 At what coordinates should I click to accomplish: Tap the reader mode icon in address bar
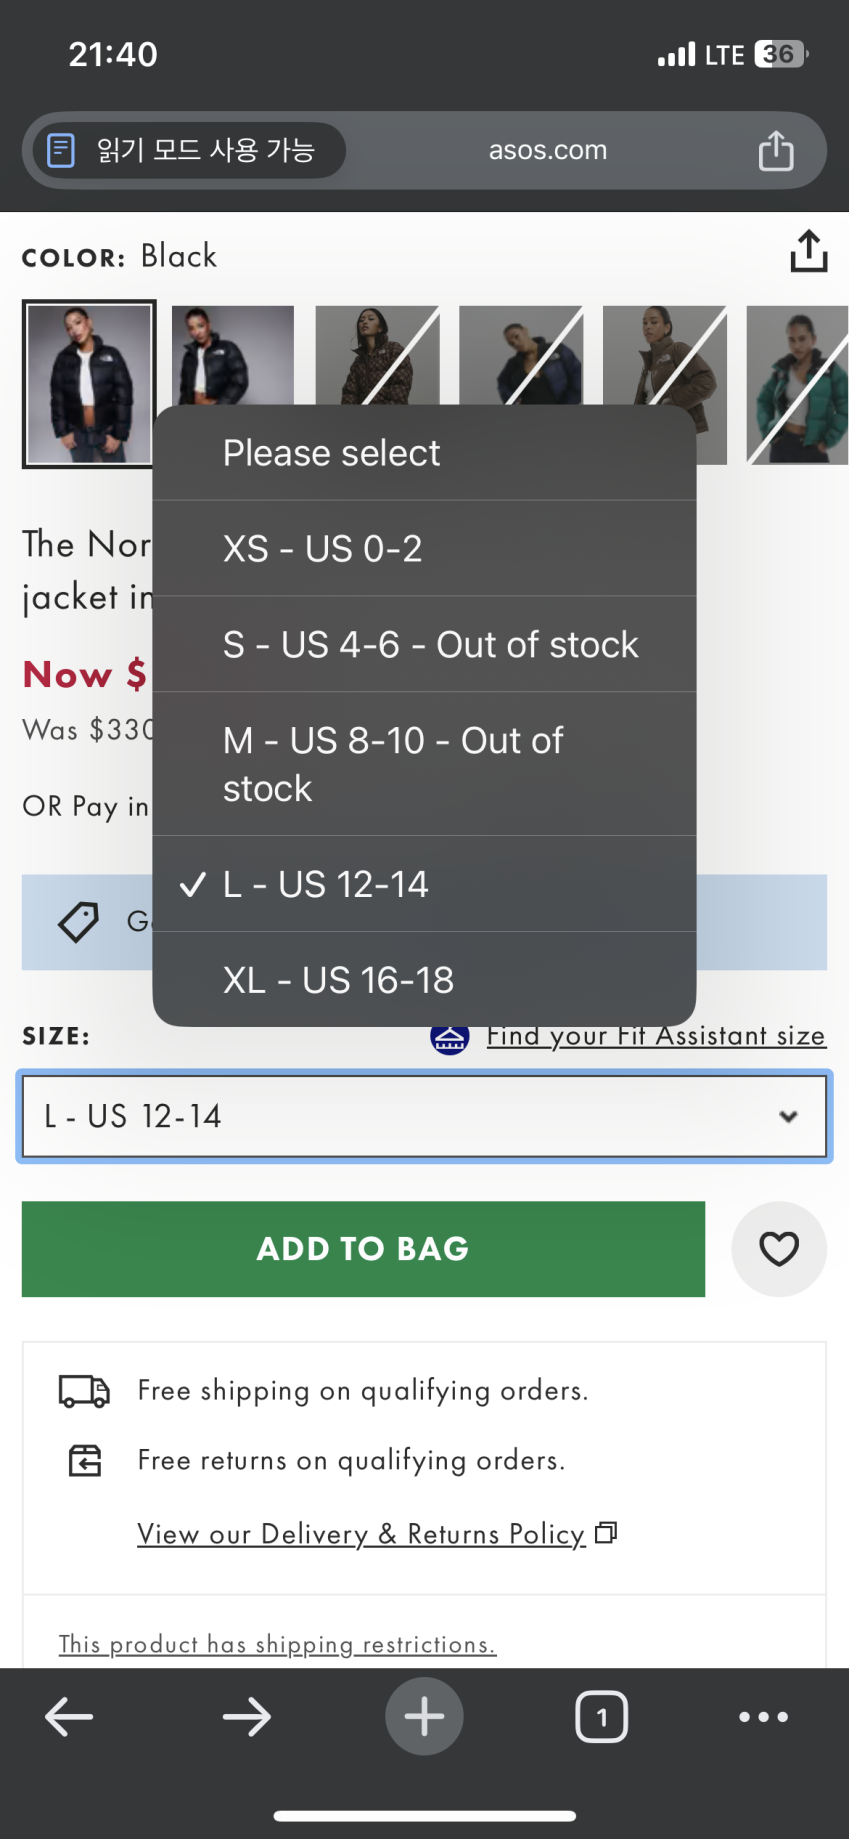(61, 151)
